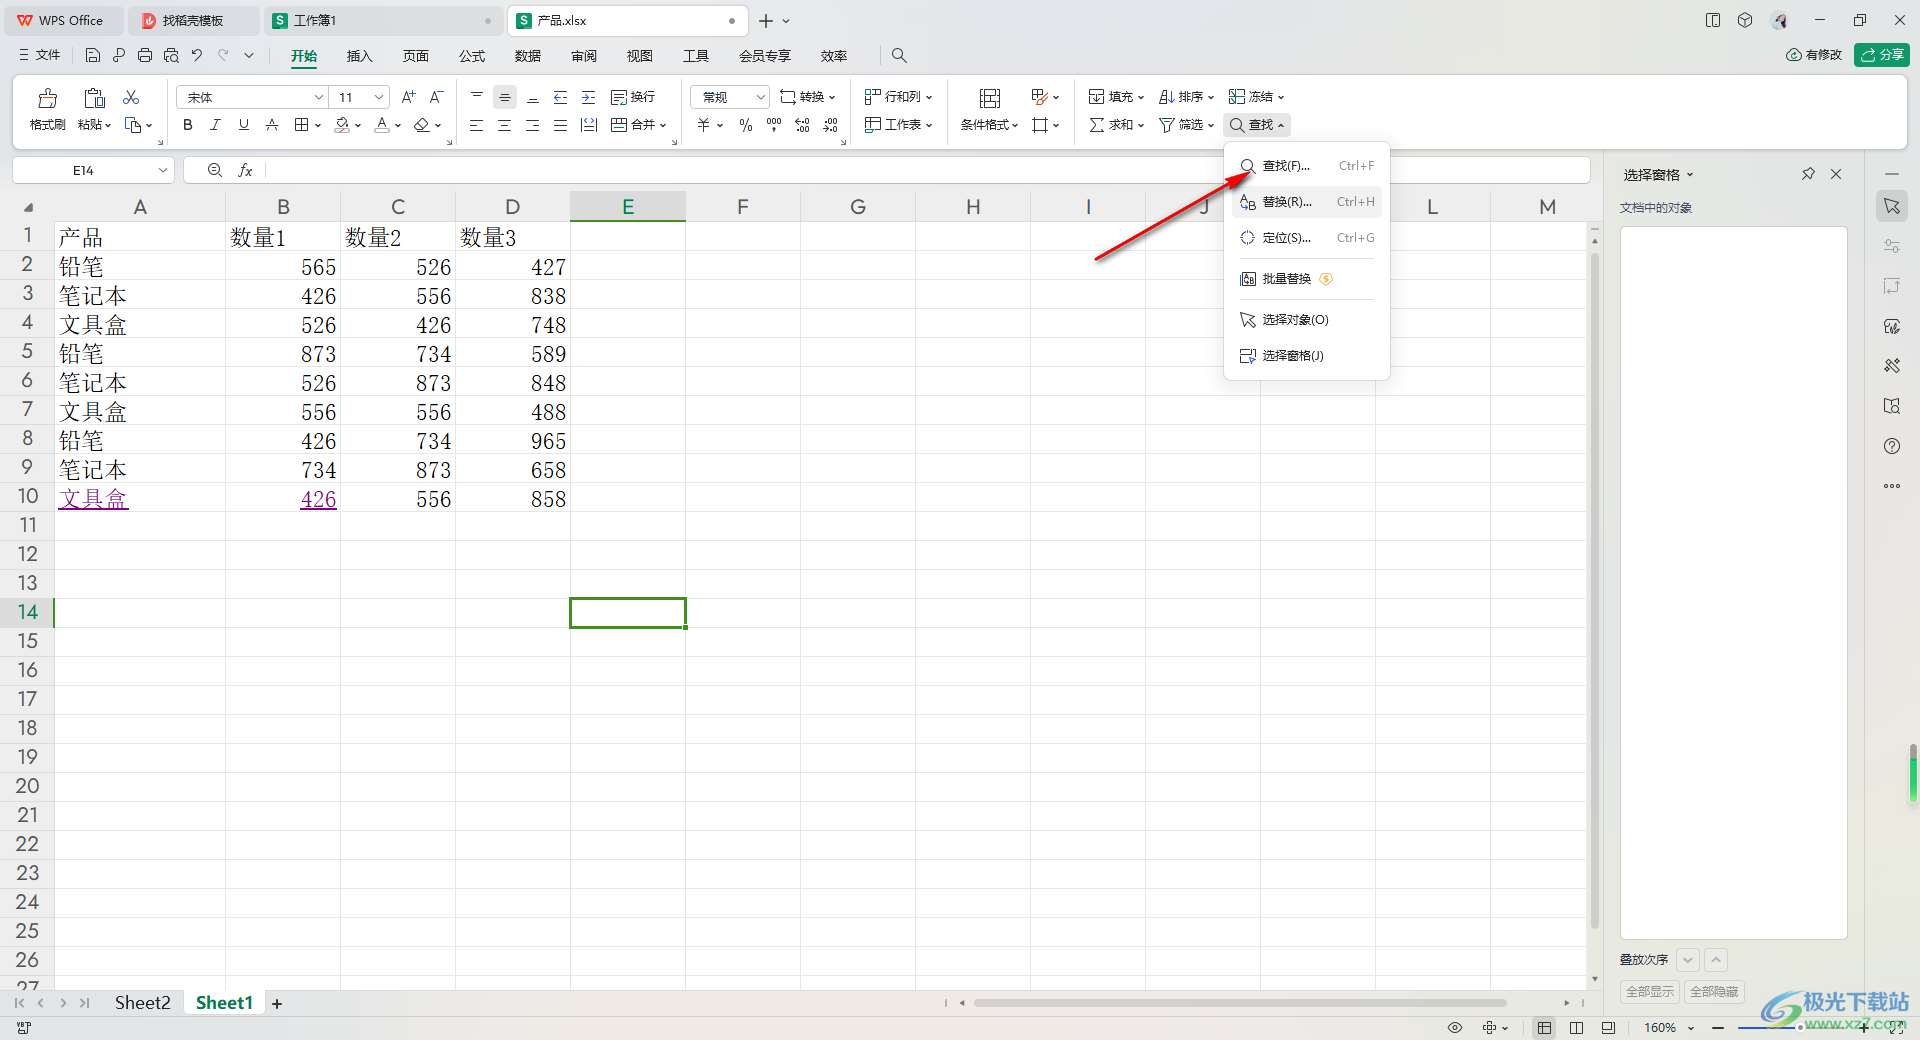The image size is (1920, 1040).
Task: Click the Format Painter (格式刷) icon
Action: pos(47,98)
